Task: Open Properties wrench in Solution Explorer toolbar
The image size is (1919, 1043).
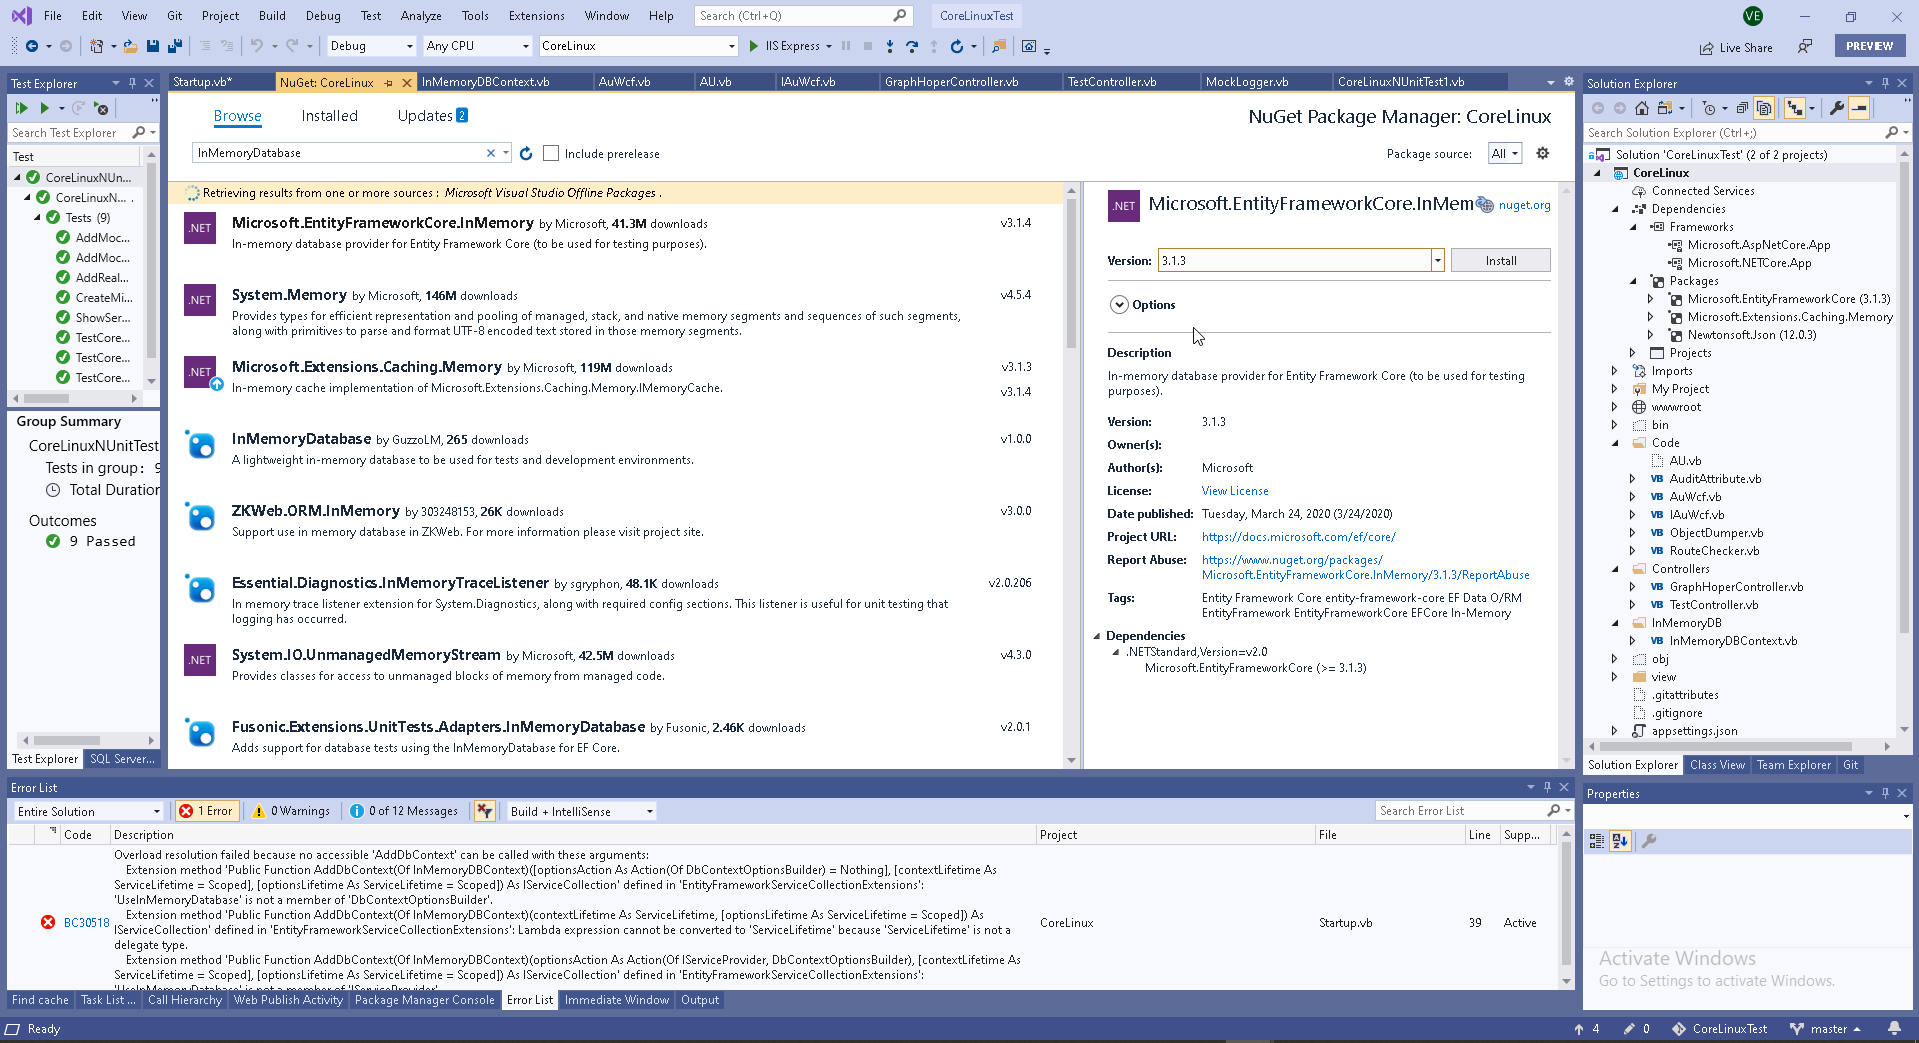Action: [x=1837, y=108]
